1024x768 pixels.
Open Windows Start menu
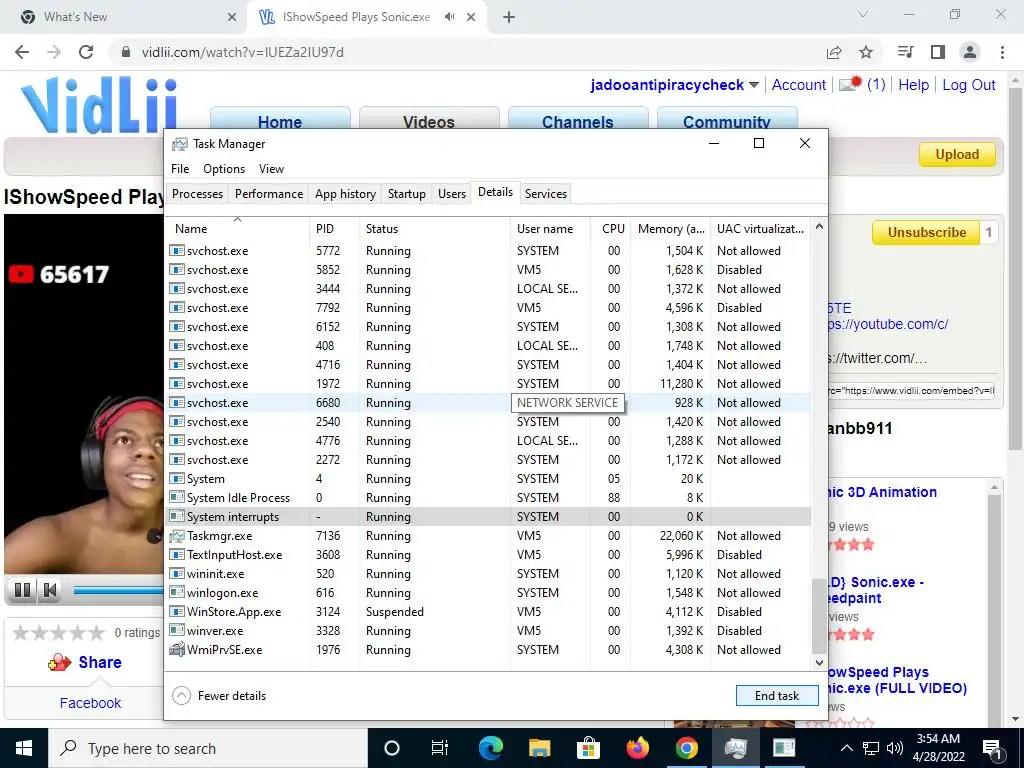[x=24, y=748]
